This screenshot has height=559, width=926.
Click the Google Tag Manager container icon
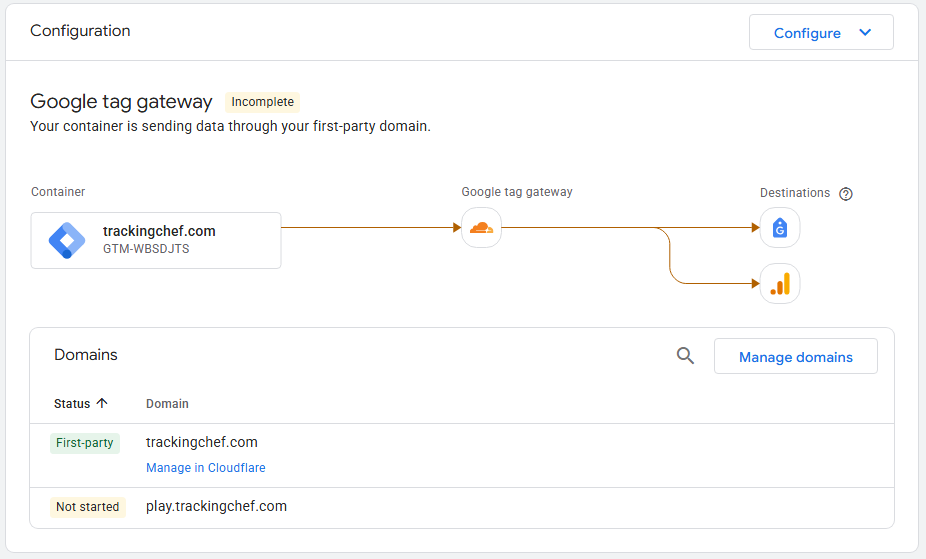67,240
